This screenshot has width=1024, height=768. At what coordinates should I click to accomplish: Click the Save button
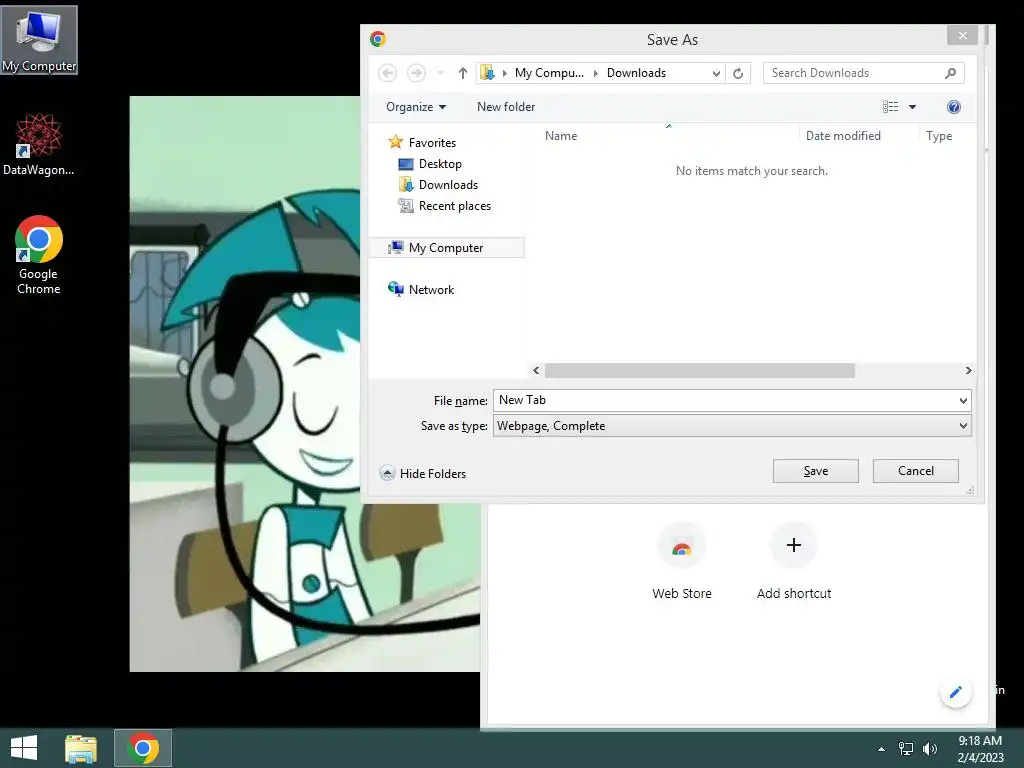816,471
